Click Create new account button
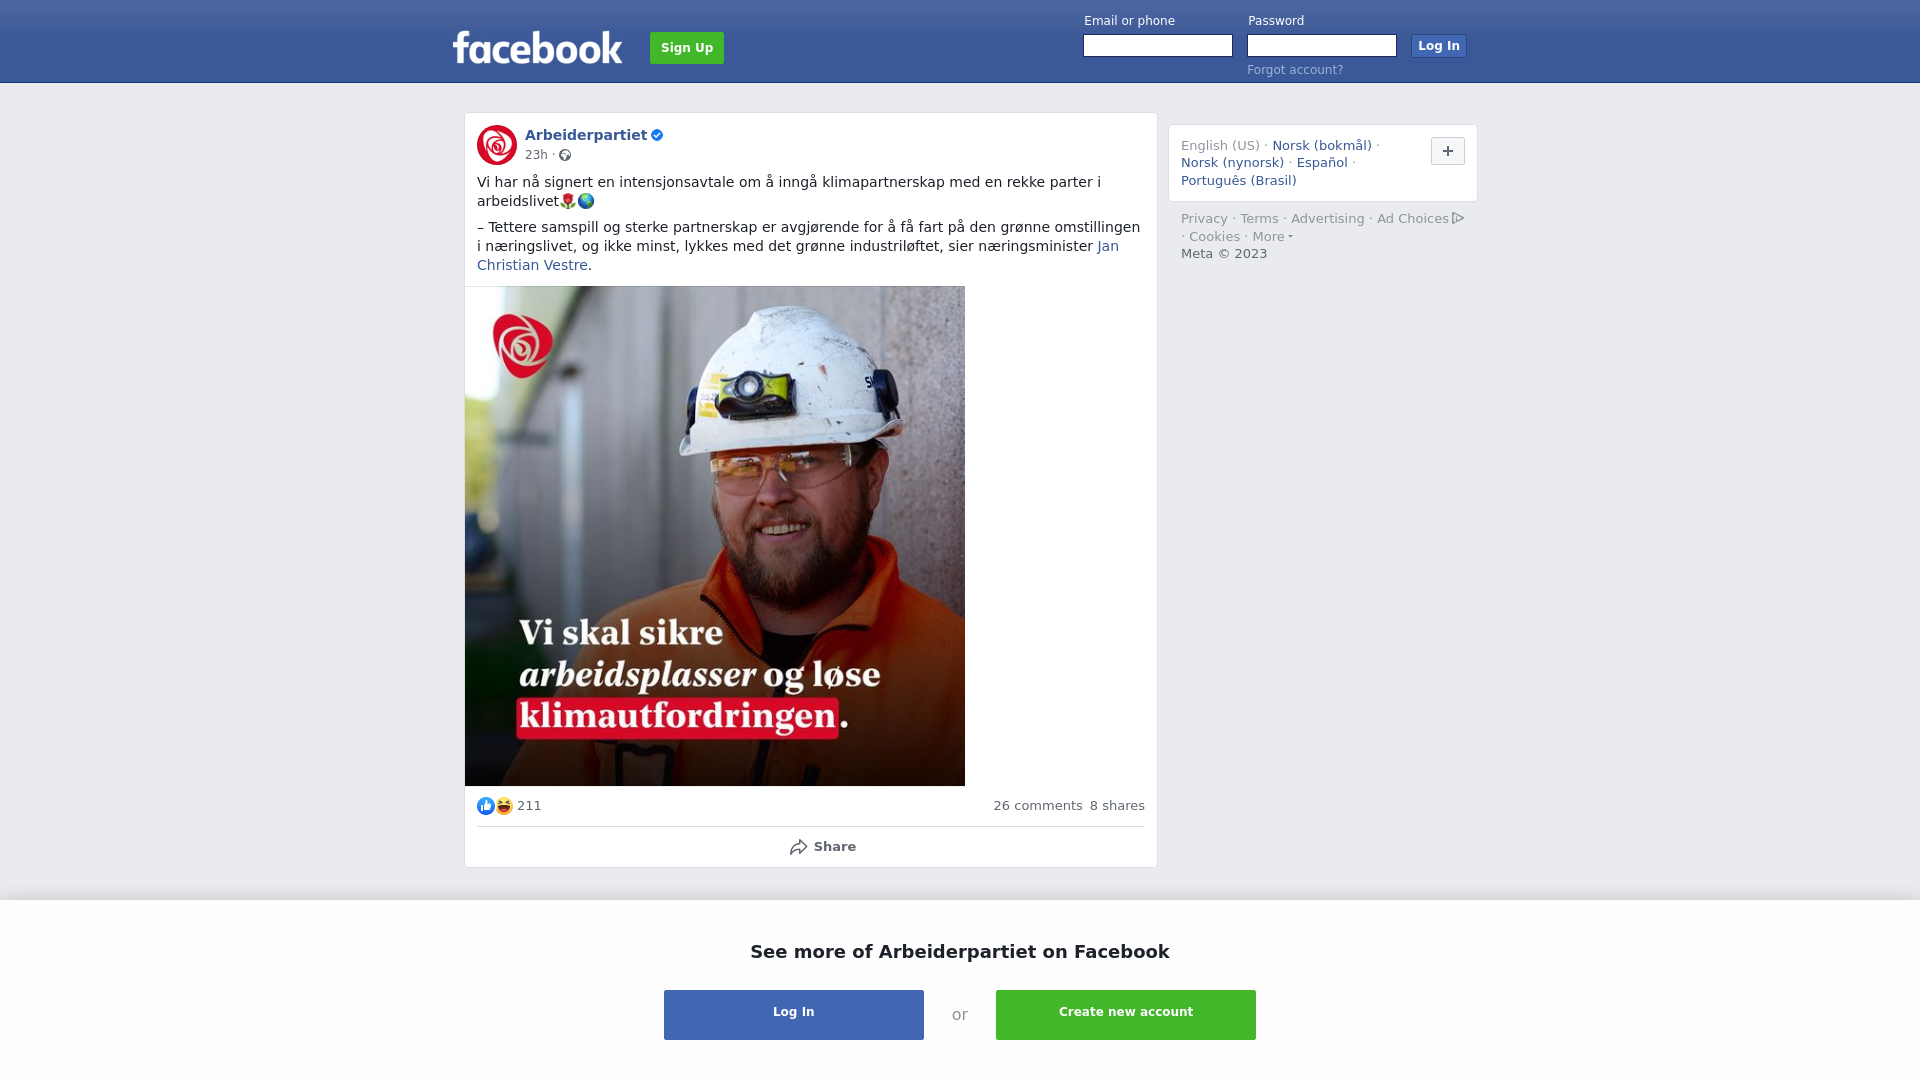The width and height of the screenshot is (1920, 1080). tap(1126, 1015)
